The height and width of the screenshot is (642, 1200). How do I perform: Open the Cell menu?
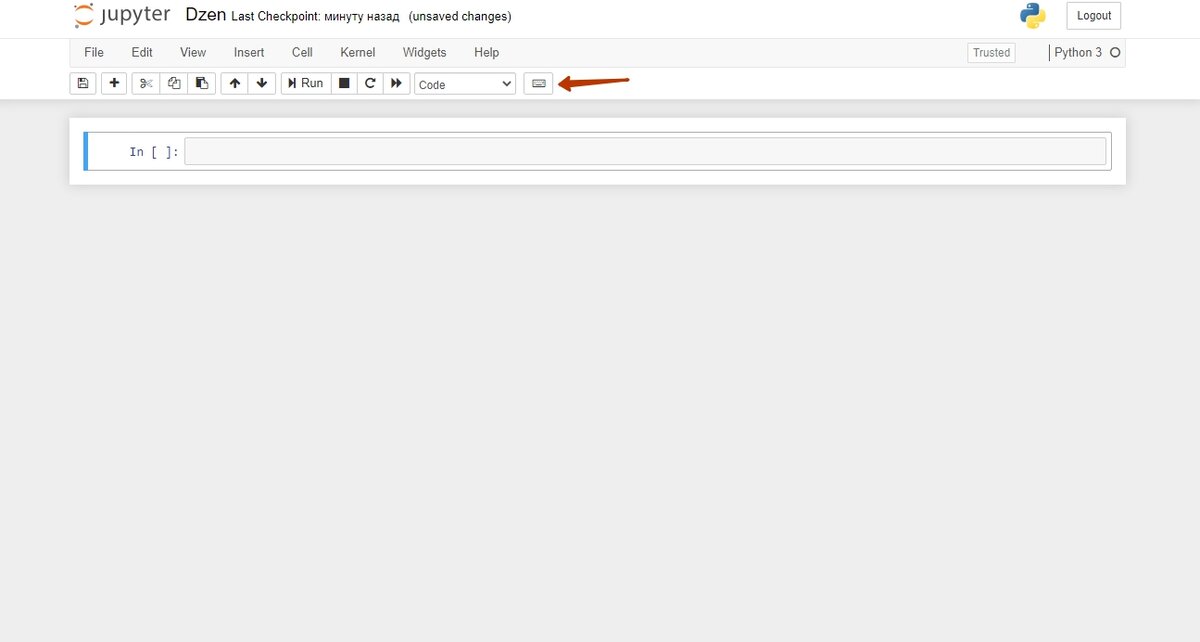[302, 52]
